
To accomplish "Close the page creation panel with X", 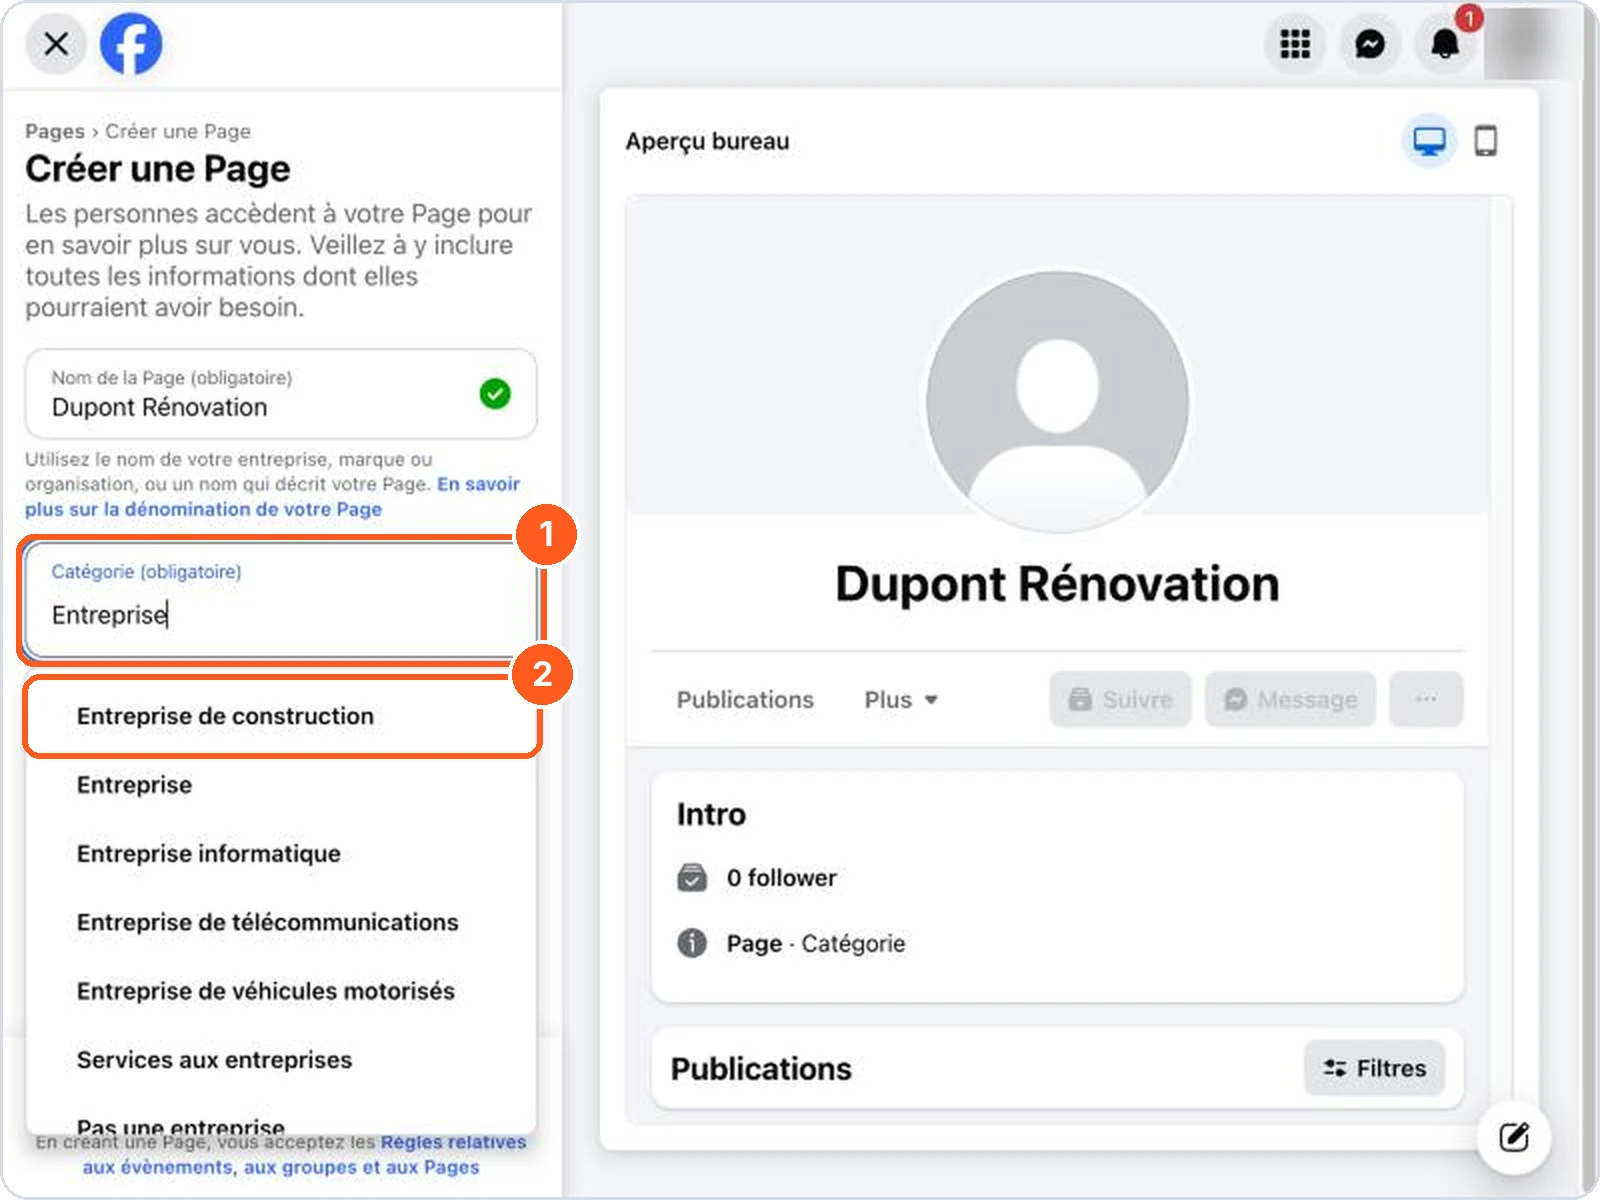I will (x=56, y=44).
